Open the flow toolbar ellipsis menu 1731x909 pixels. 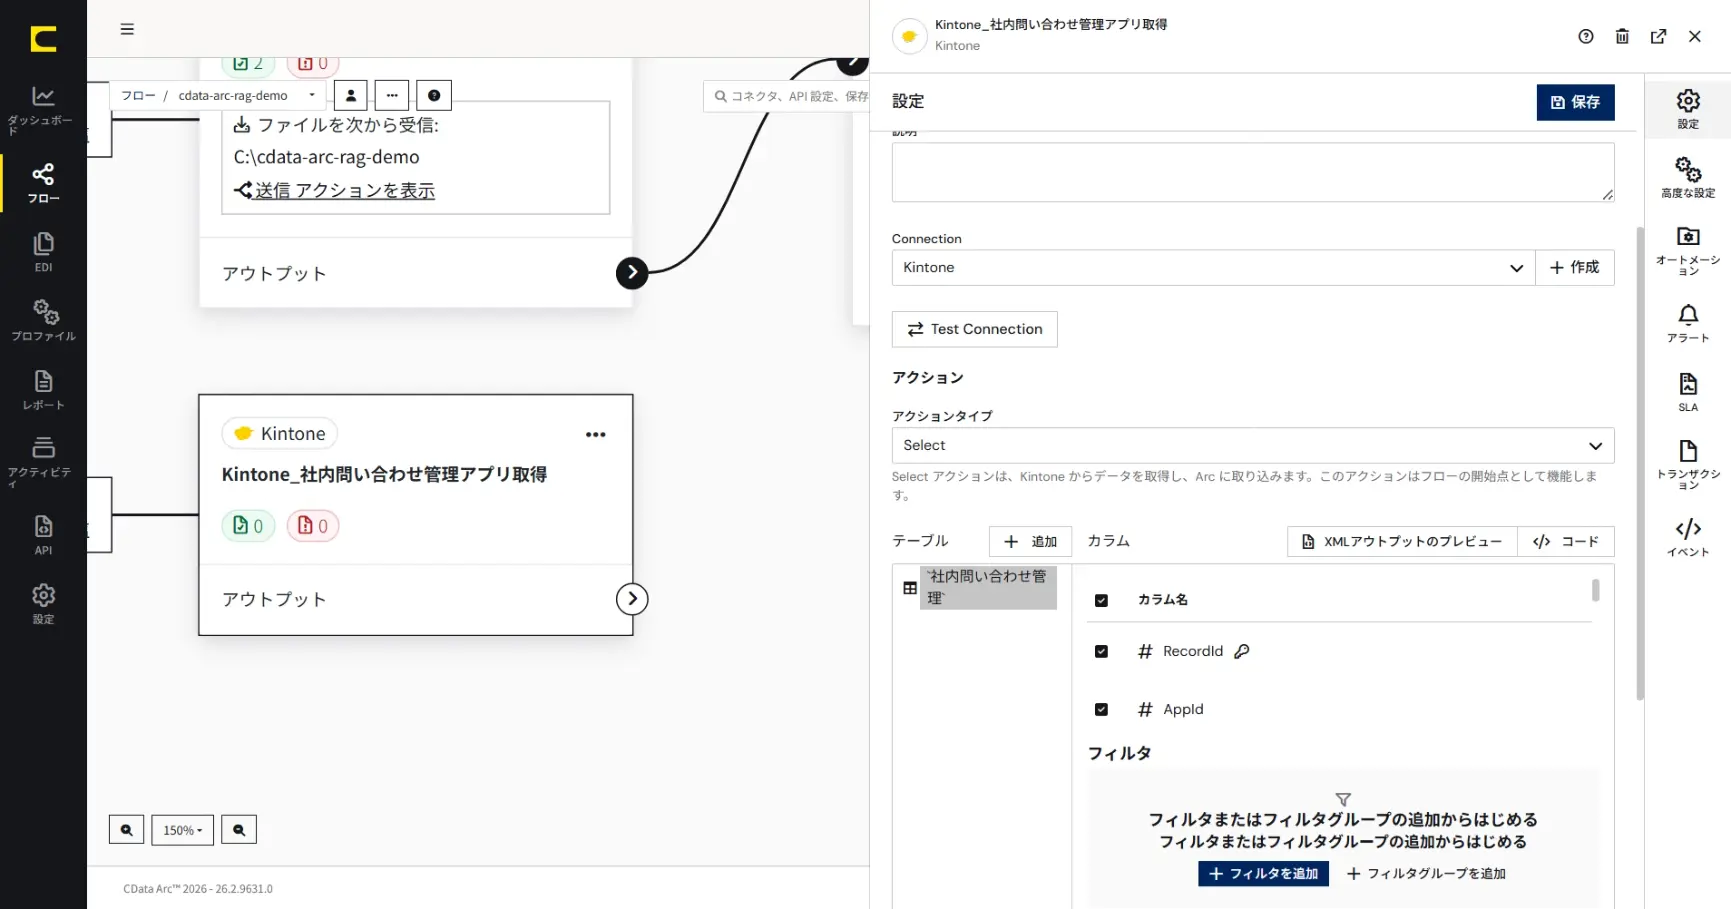click(x=392, y=95)
